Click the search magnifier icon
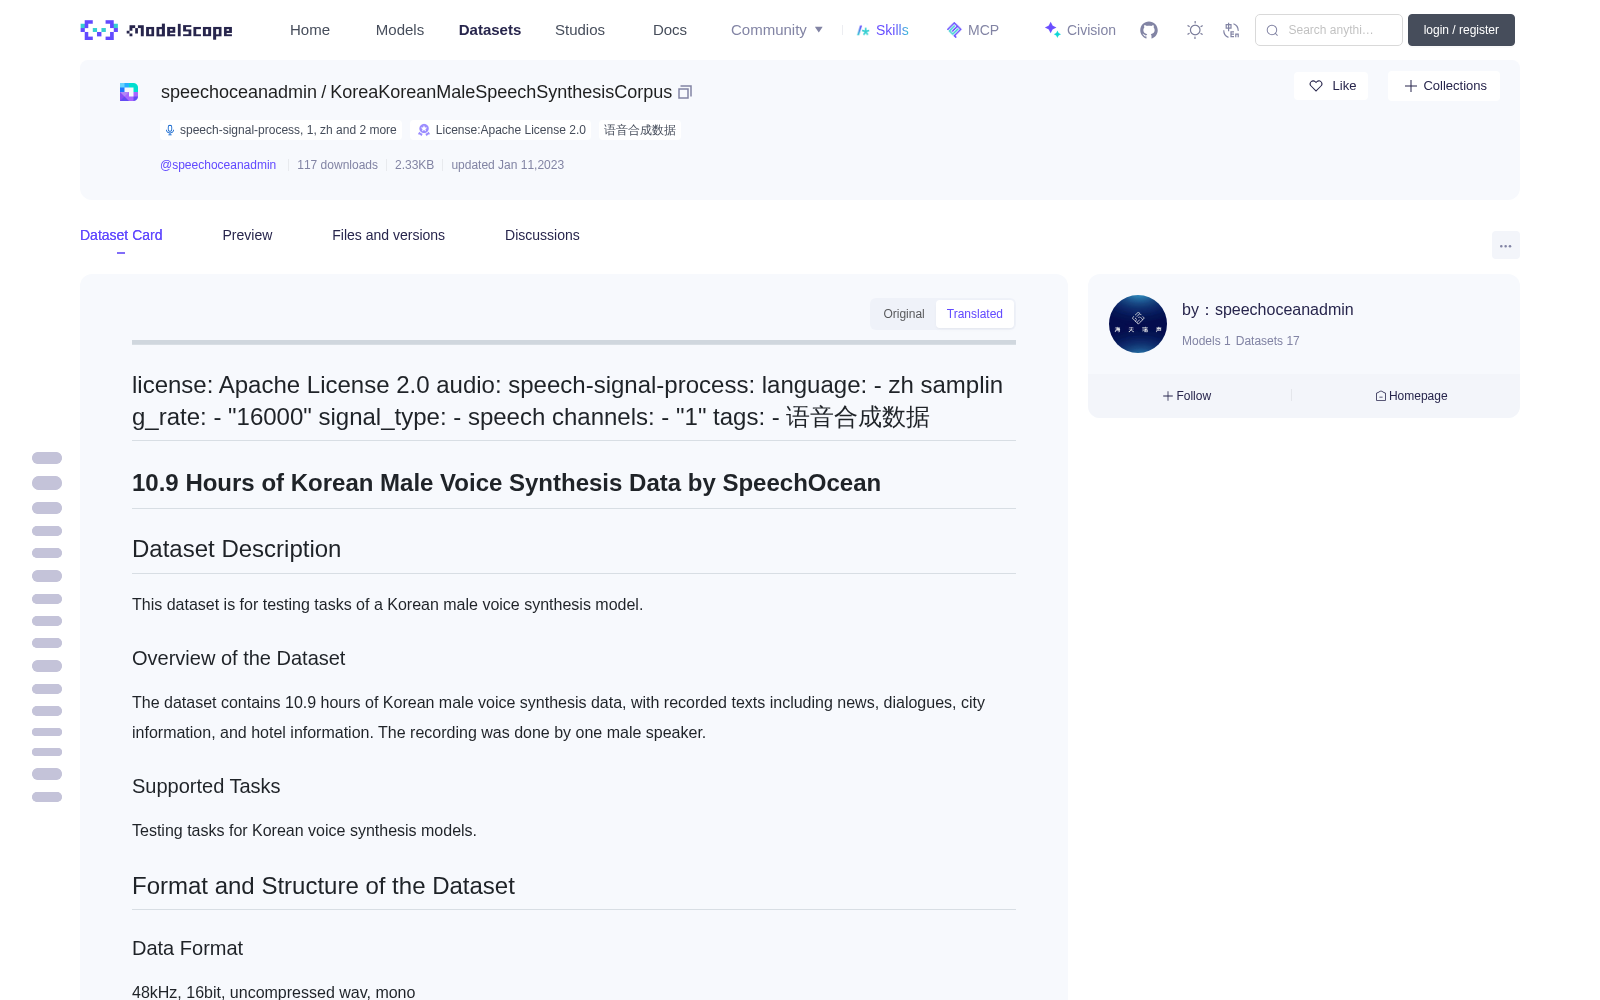This screenshot has height=1000, width=1600. pos(1273,30)
